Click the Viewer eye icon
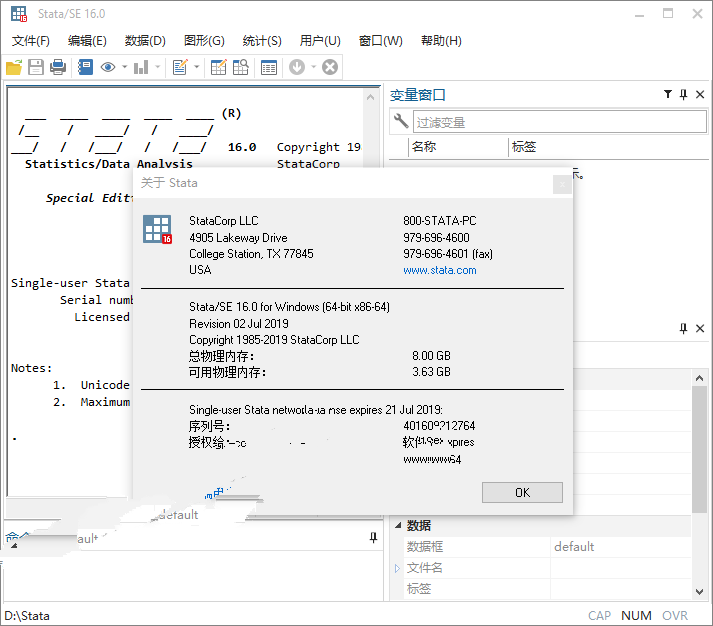The image size is (713, 626). (x=108, y=68)
